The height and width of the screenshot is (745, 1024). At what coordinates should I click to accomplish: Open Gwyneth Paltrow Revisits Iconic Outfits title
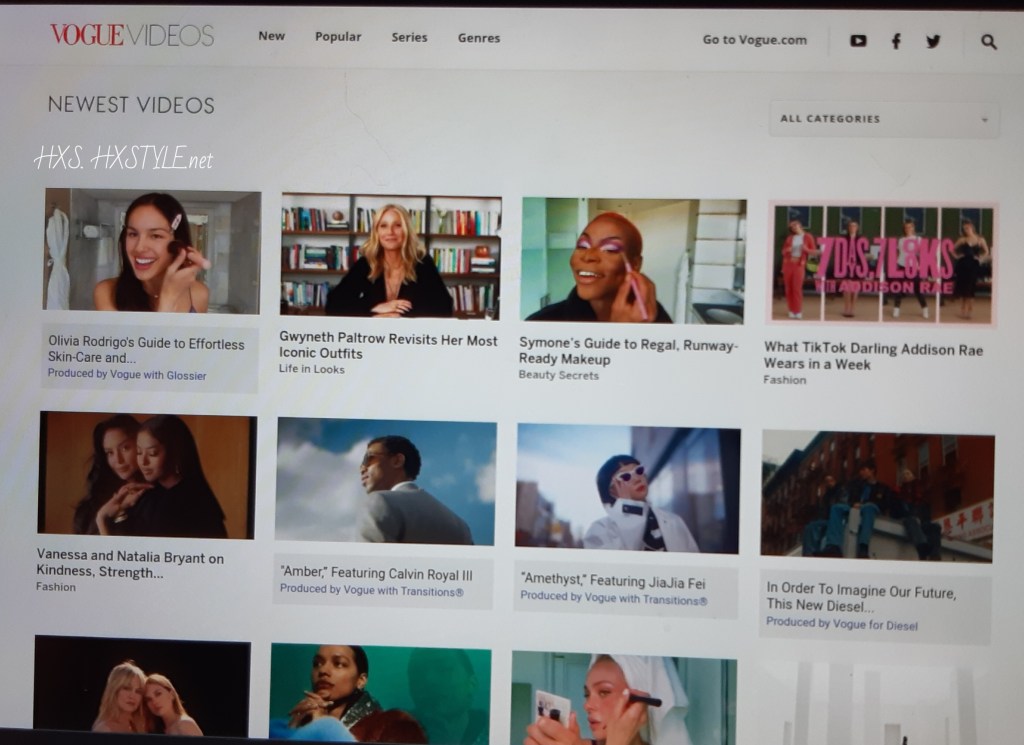(388, 347)
